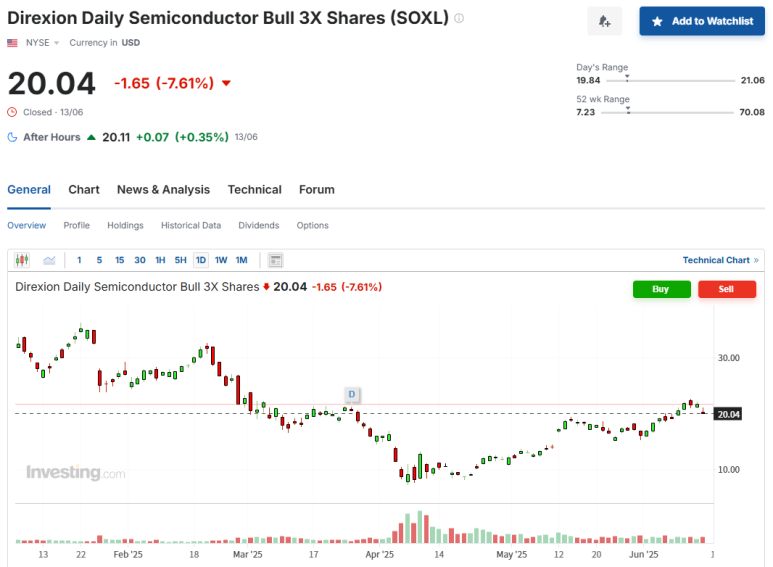This screenshot has height=567, width=773.
Task: Select the 1W interval toggle
Action: click(x=221, y=260)
